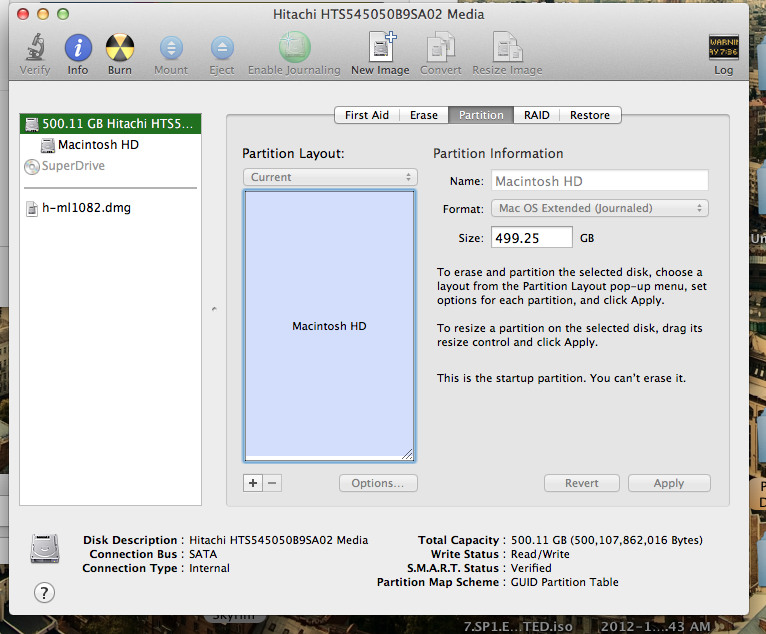Select the 500.11 GB Hitachi disk
The width and height of the screenshot is (766, 634).
[110, 124]
